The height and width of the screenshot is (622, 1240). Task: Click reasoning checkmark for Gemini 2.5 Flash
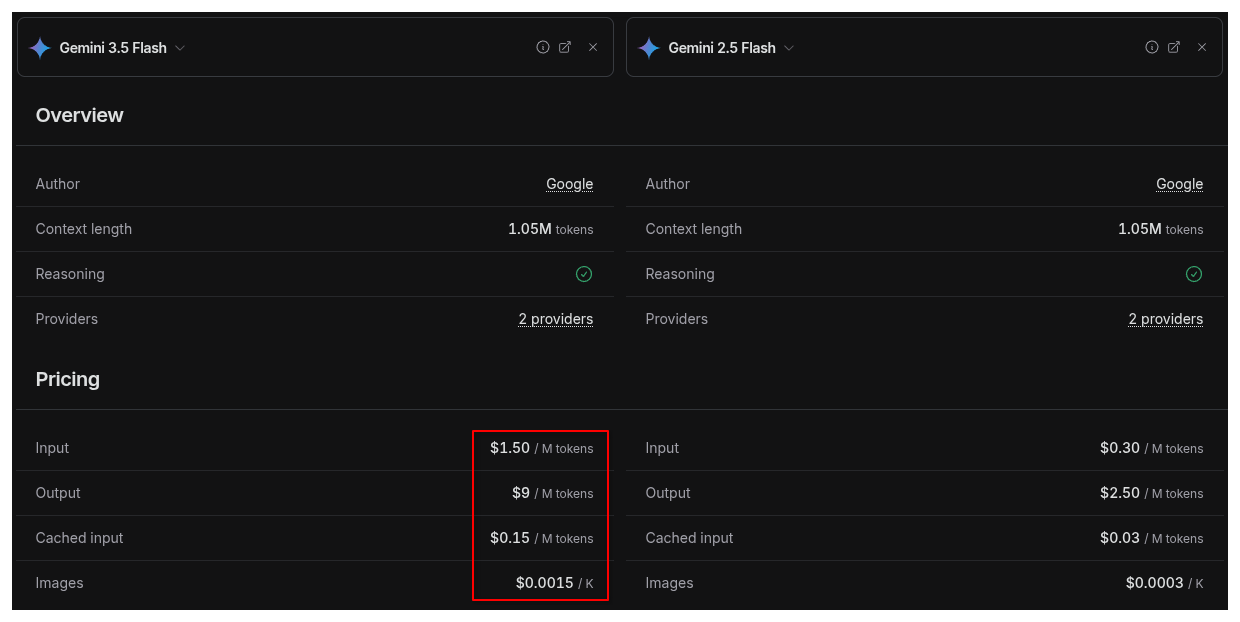[x=1194, y=274]
